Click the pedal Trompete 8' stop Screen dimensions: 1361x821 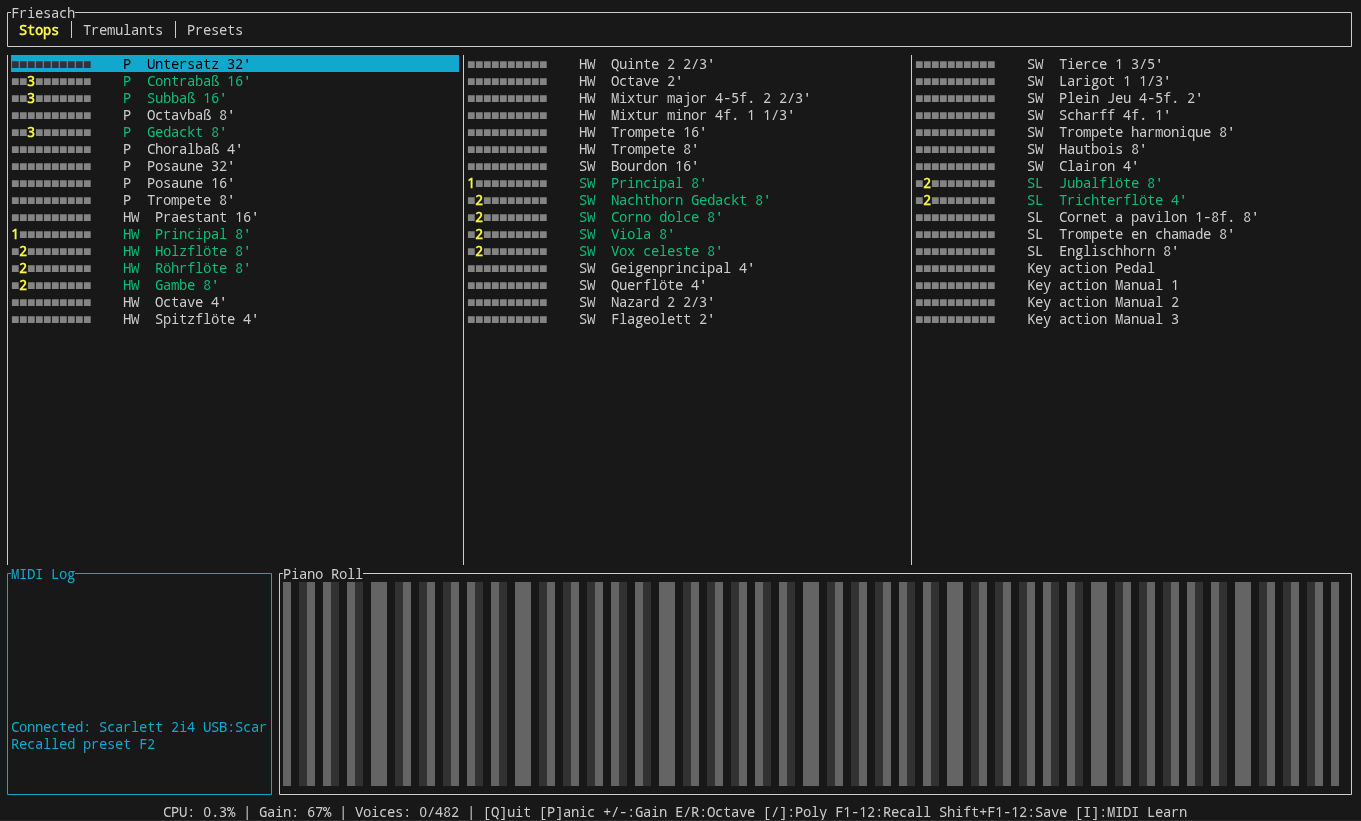click(x=235, y=200)
